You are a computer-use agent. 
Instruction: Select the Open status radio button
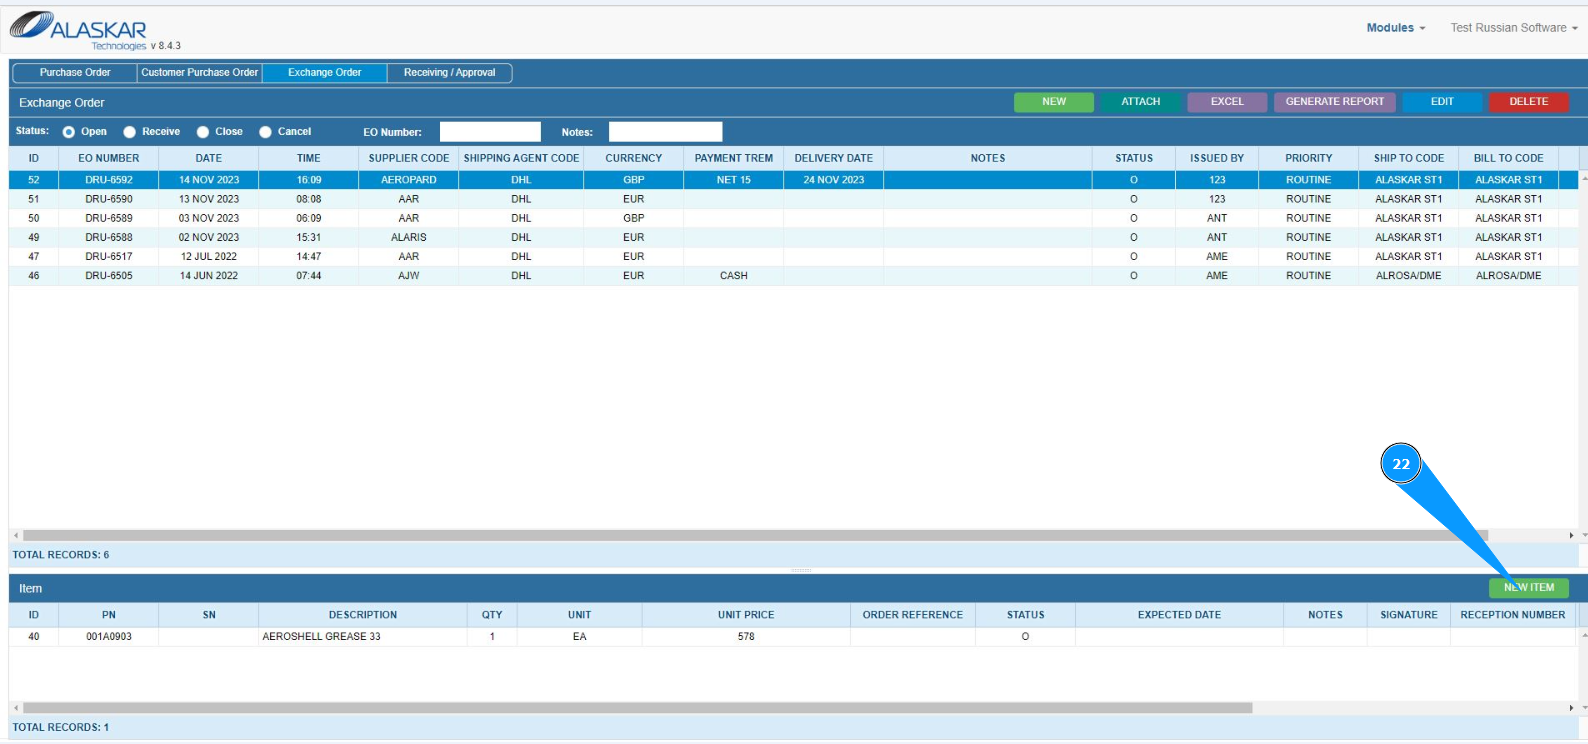[69, 132]
